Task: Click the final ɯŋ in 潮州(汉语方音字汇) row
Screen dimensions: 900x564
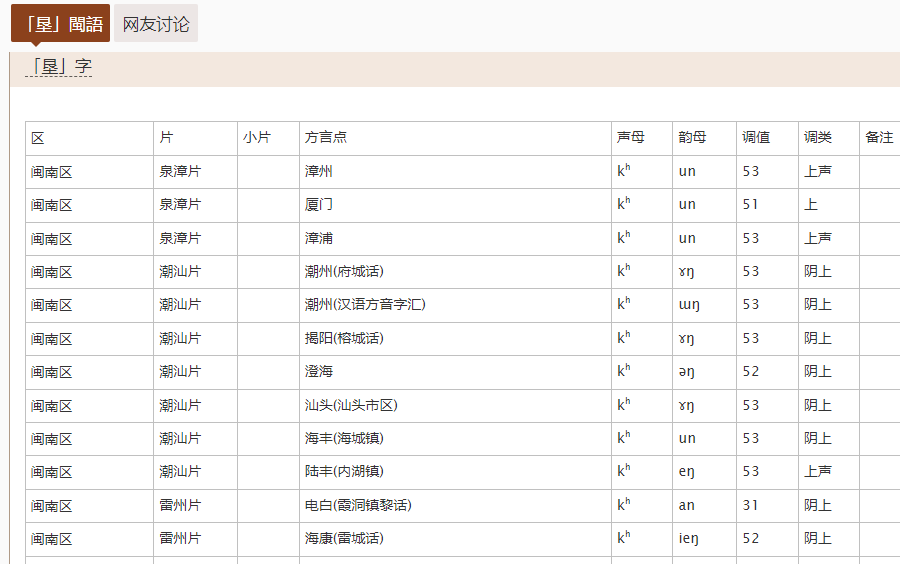Action: [x=689, y=306]
